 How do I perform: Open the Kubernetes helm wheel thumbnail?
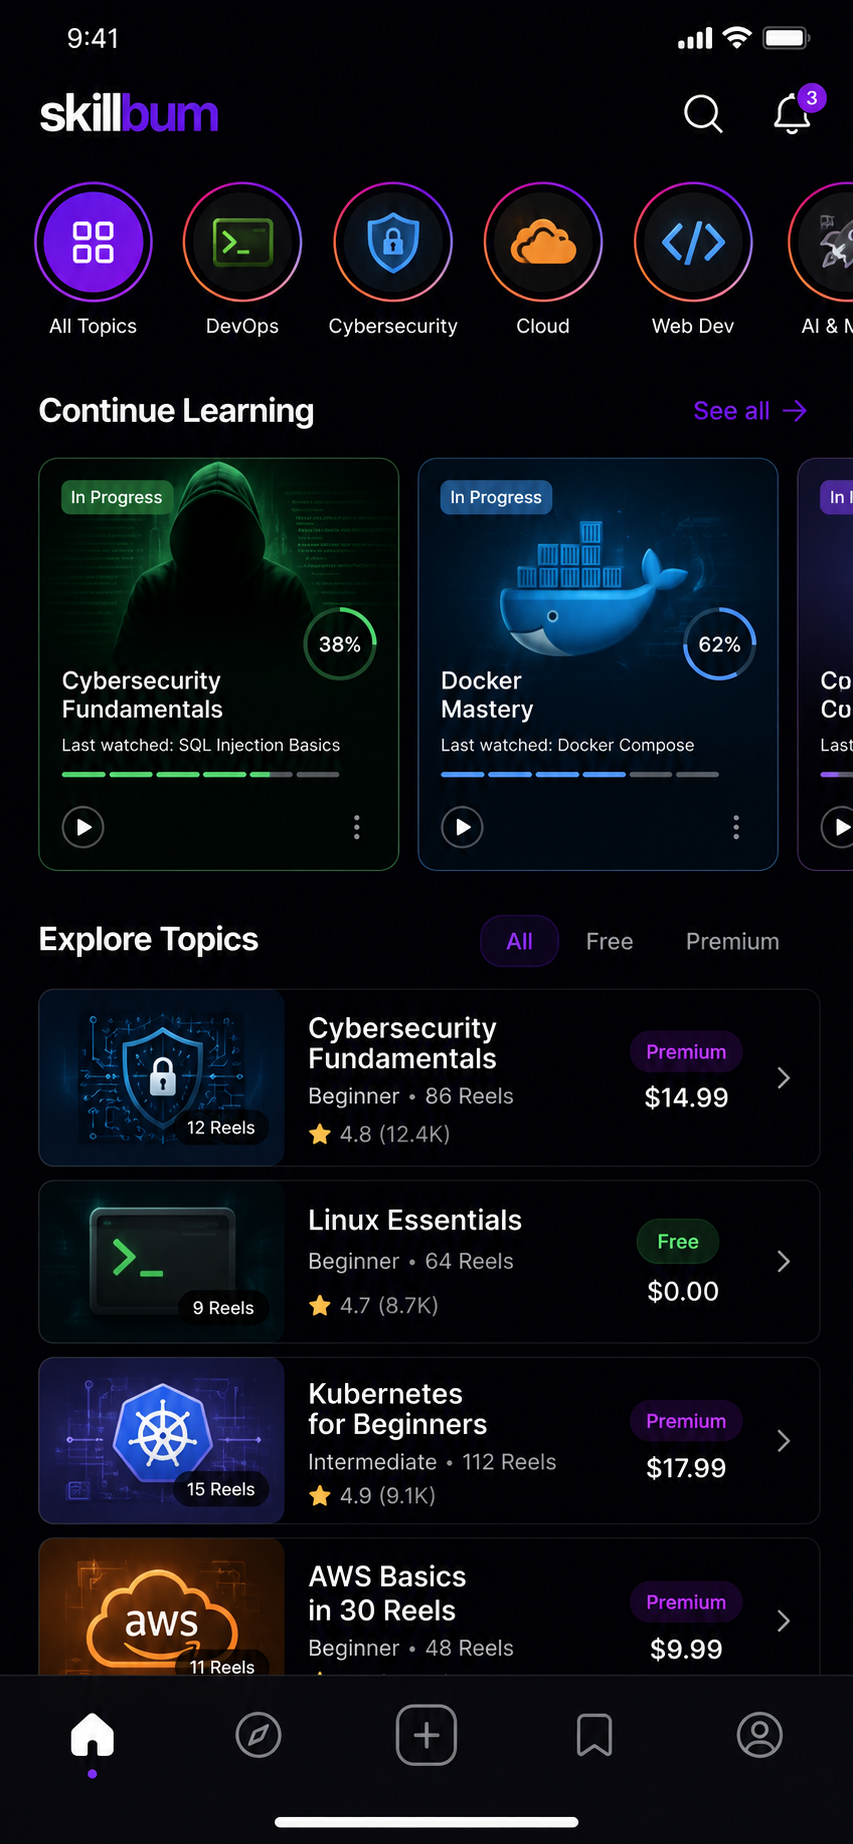[162, 1441]
